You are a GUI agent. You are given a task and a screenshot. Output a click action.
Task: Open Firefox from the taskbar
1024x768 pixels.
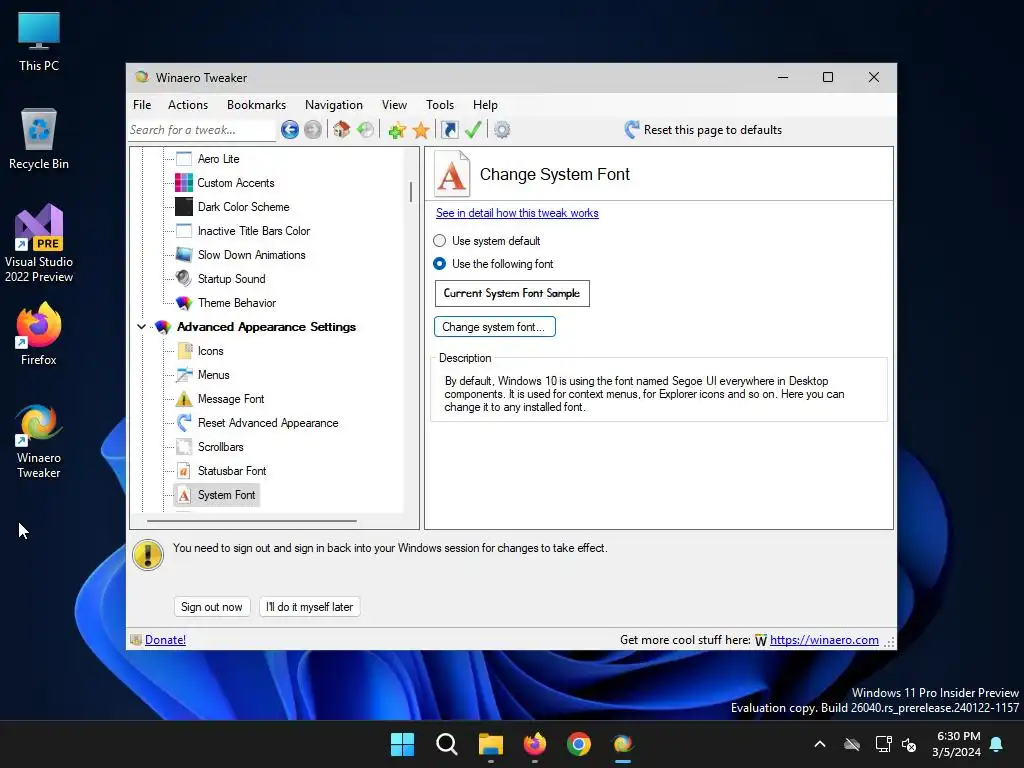click(x=535, y=744)
